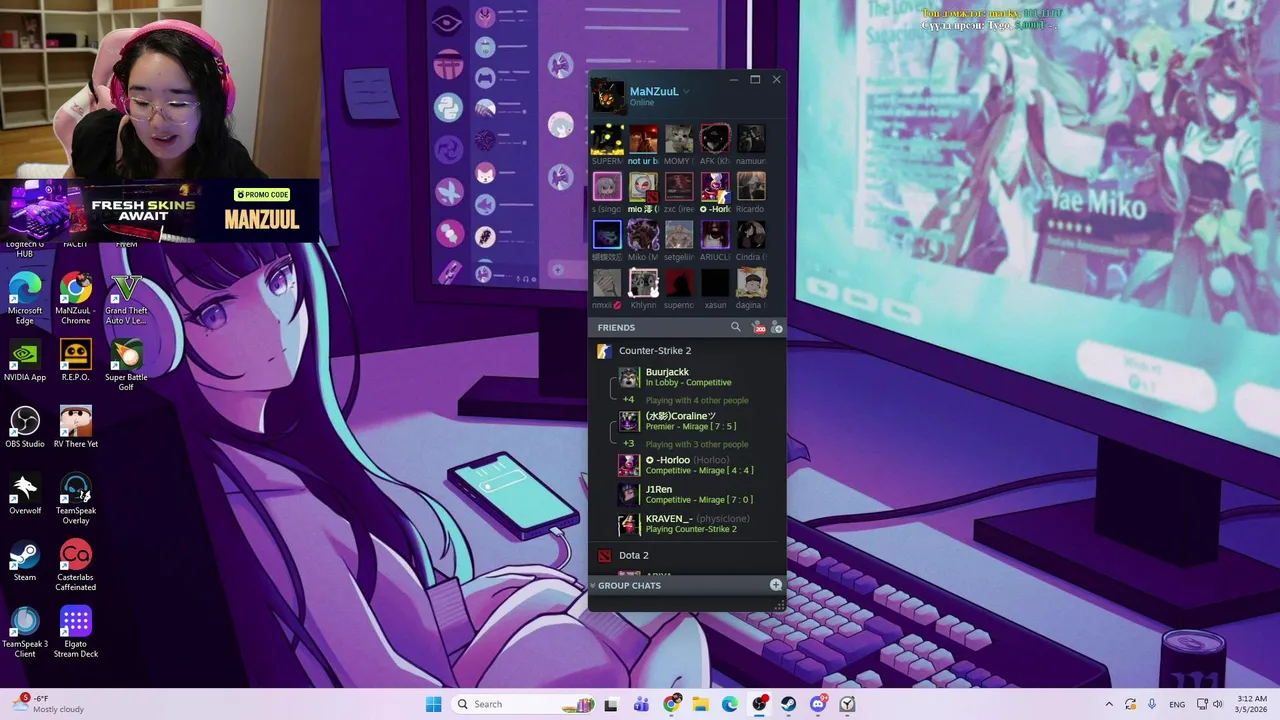1280x720 pixels.
Task: Open Steam desktop shortcut
Action: click(25, 561)
